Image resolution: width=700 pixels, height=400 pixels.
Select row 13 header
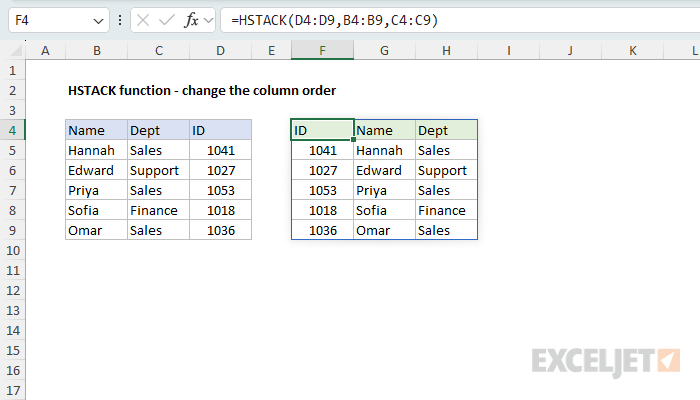[12, 310]
